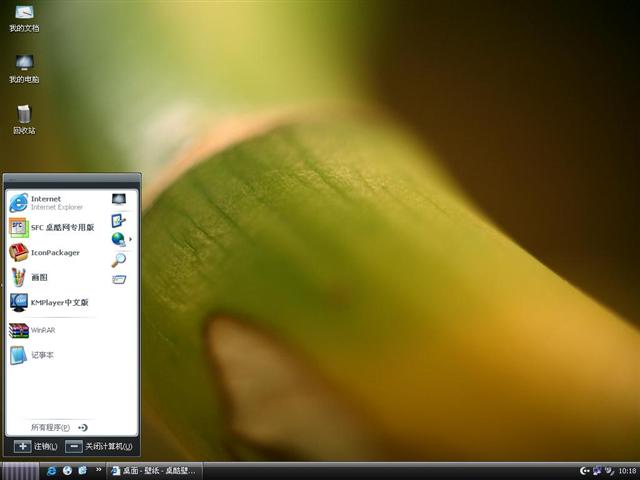
Task: Click the 10:18 clock in the tray
Action: pos(628,471)
